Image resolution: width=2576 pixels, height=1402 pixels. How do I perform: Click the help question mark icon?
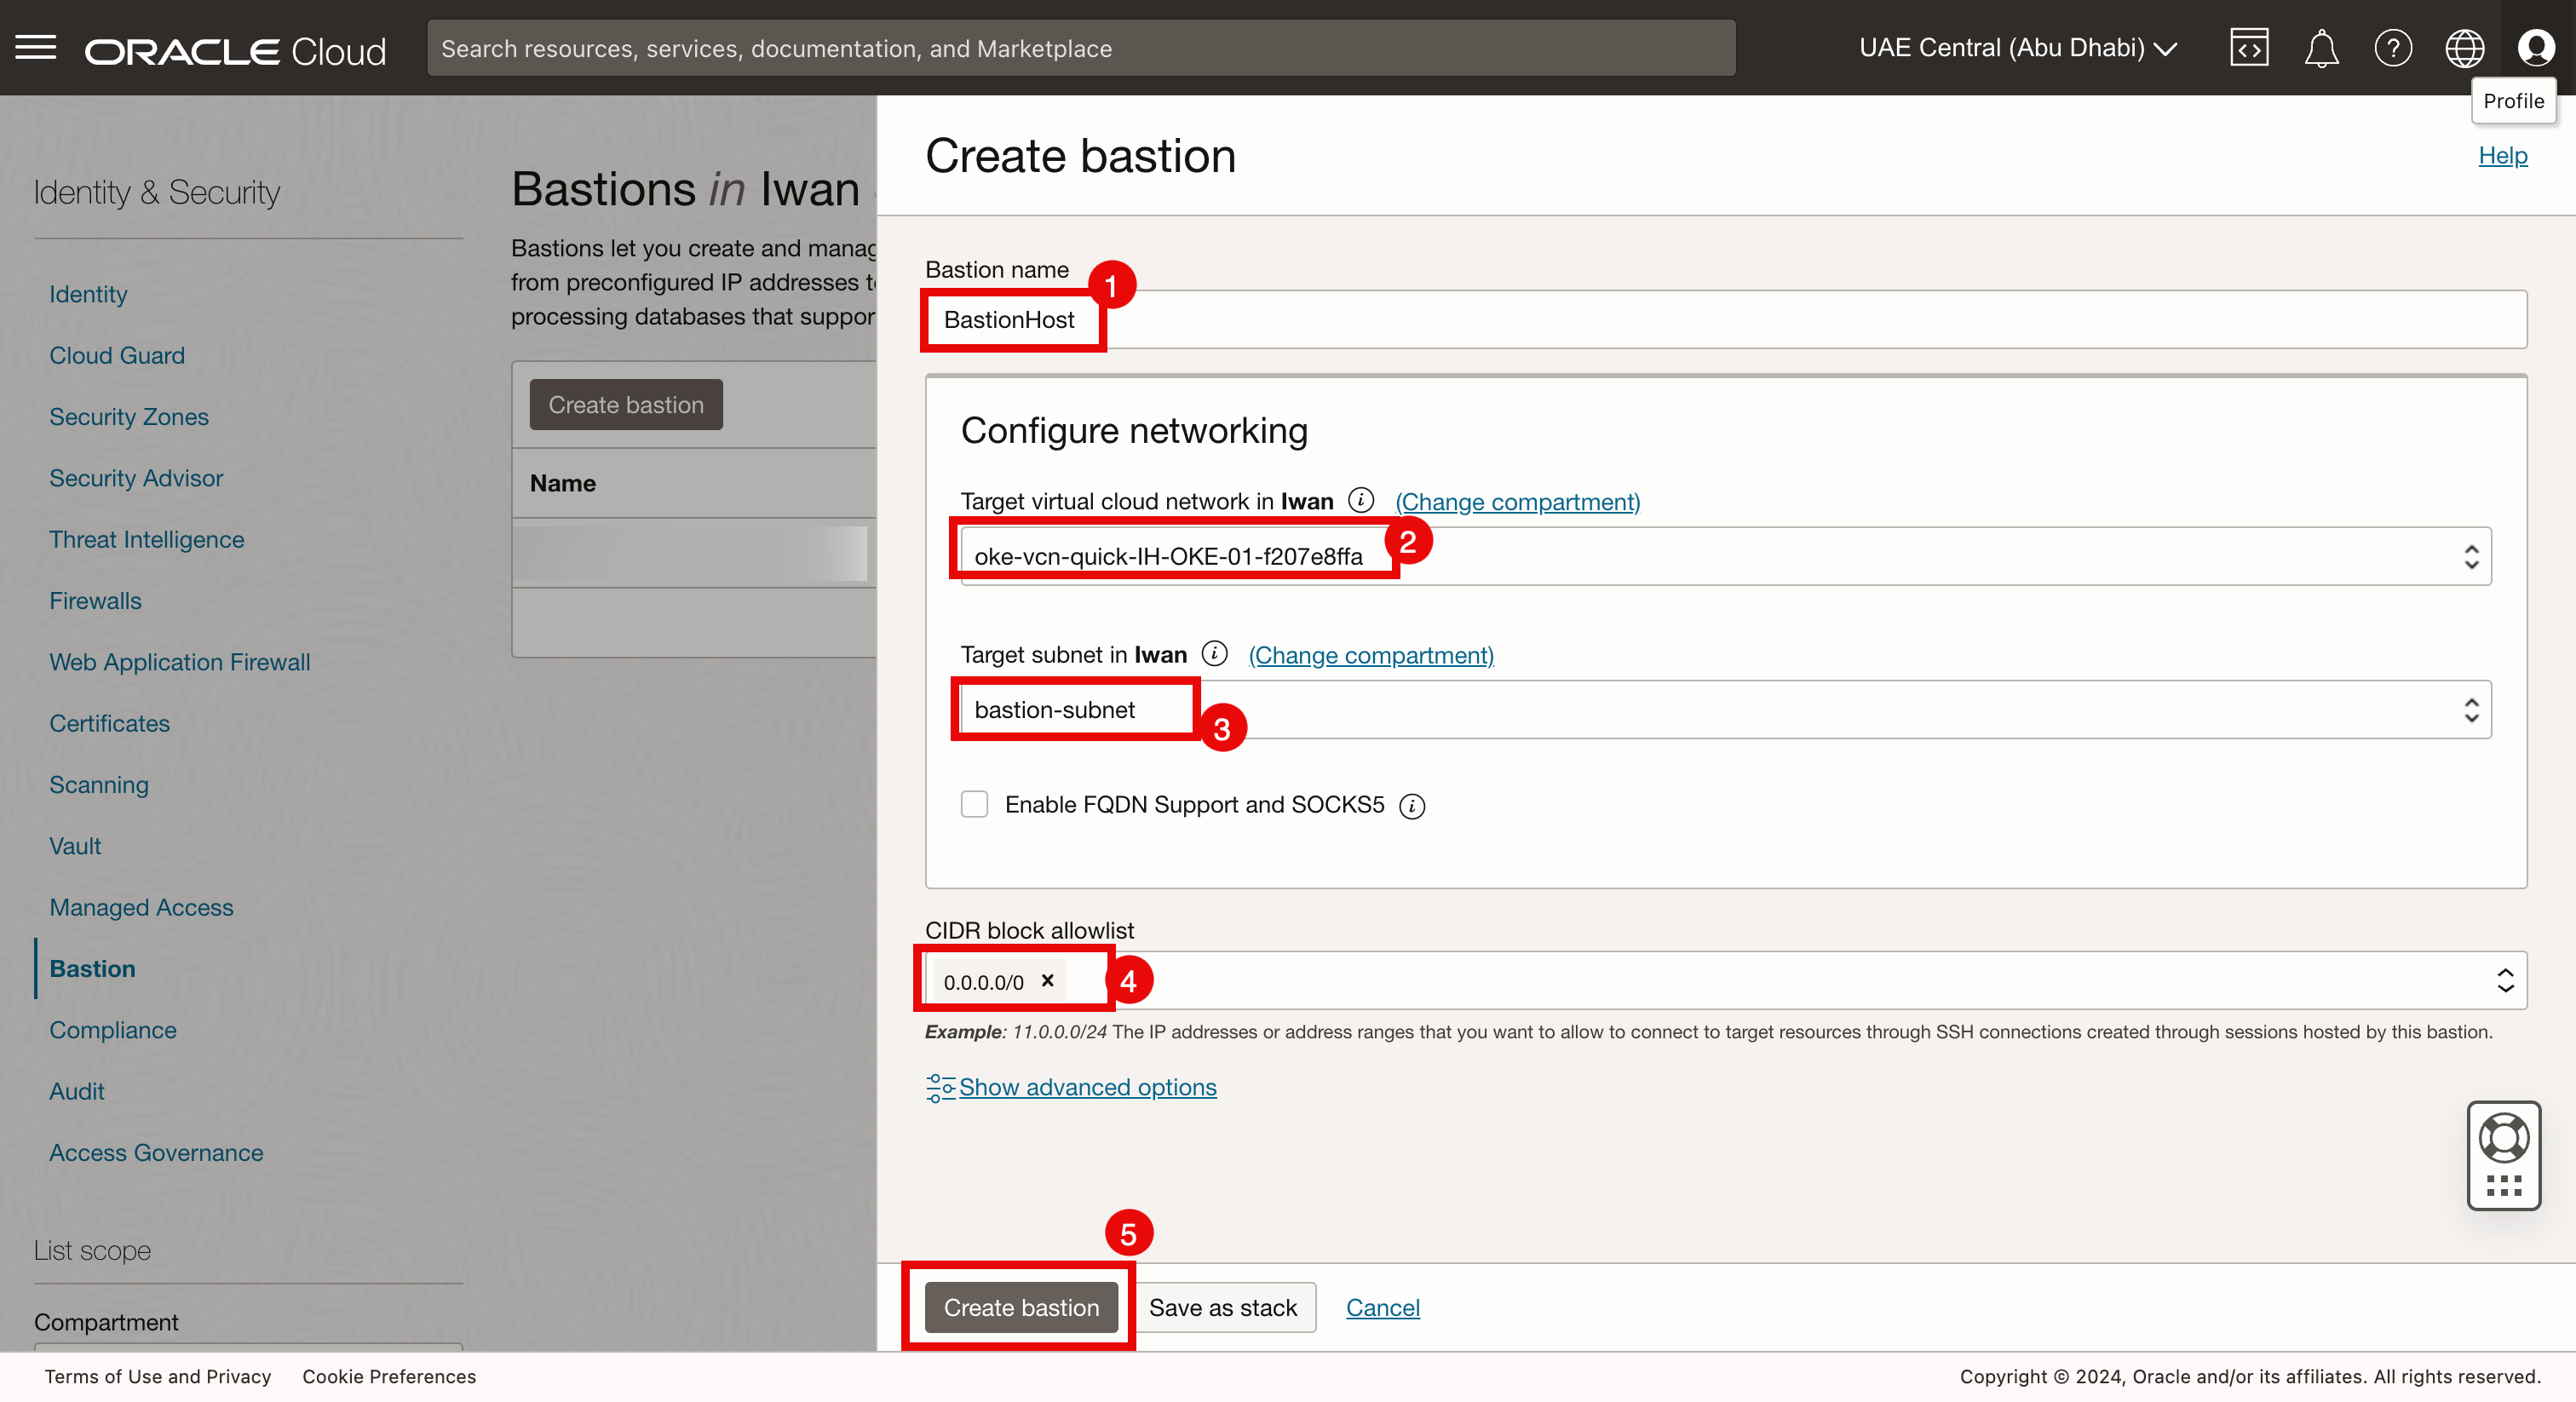(2393, 48)
